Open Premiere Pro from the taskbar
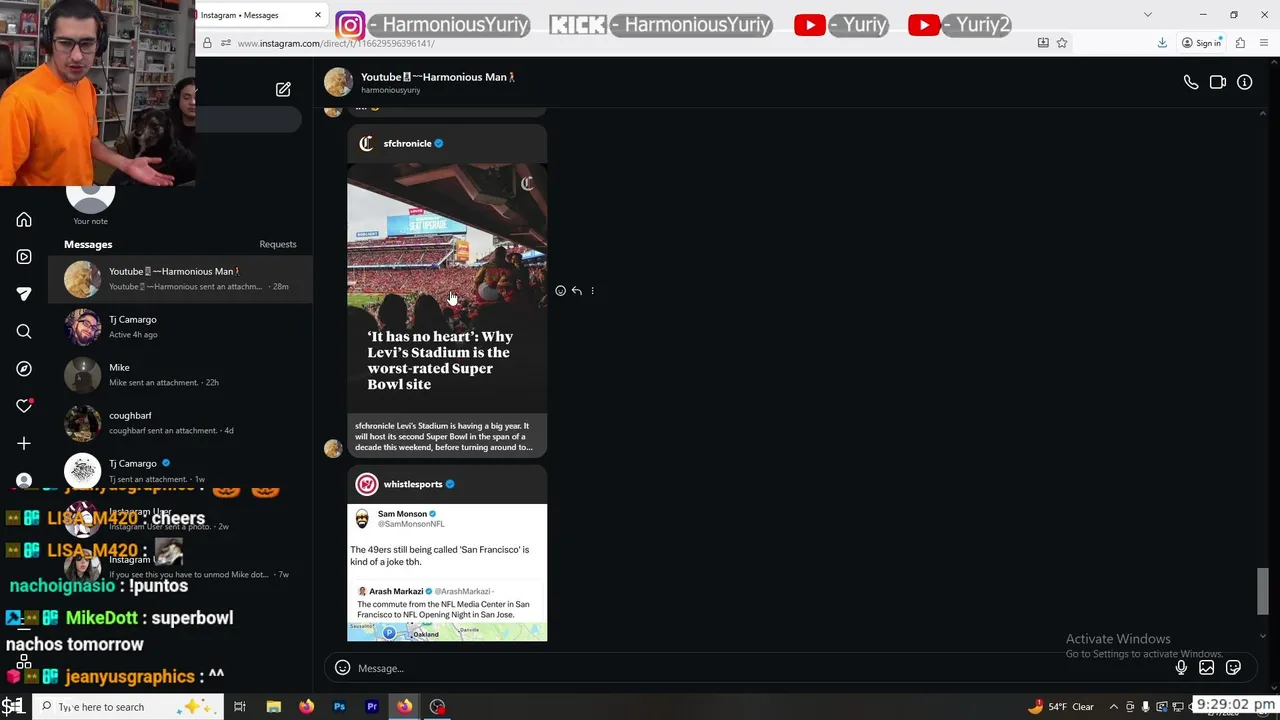Image resolution: width=1280 pixels, height=720 pixels. pos(372,707)
